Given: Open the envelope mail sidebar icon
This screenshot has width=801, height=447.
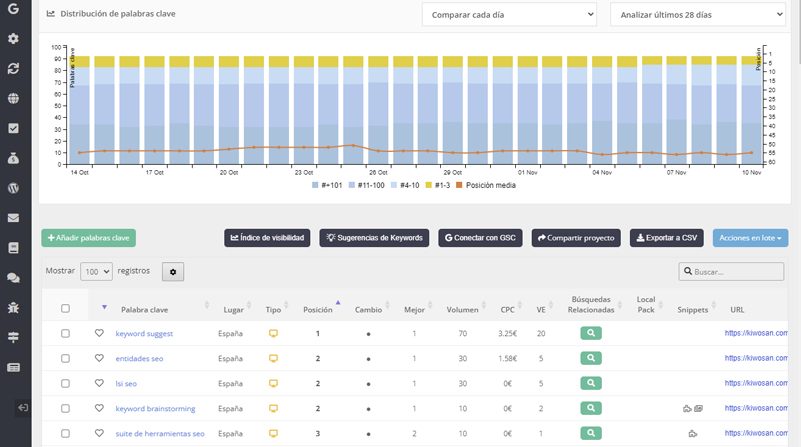Looking at the screenshot, I should point(13,218).
